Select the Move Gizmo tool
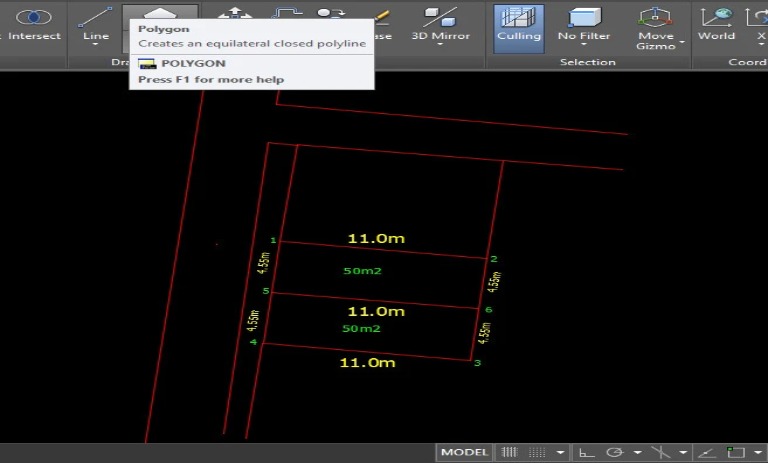 [x=655, y=28]
